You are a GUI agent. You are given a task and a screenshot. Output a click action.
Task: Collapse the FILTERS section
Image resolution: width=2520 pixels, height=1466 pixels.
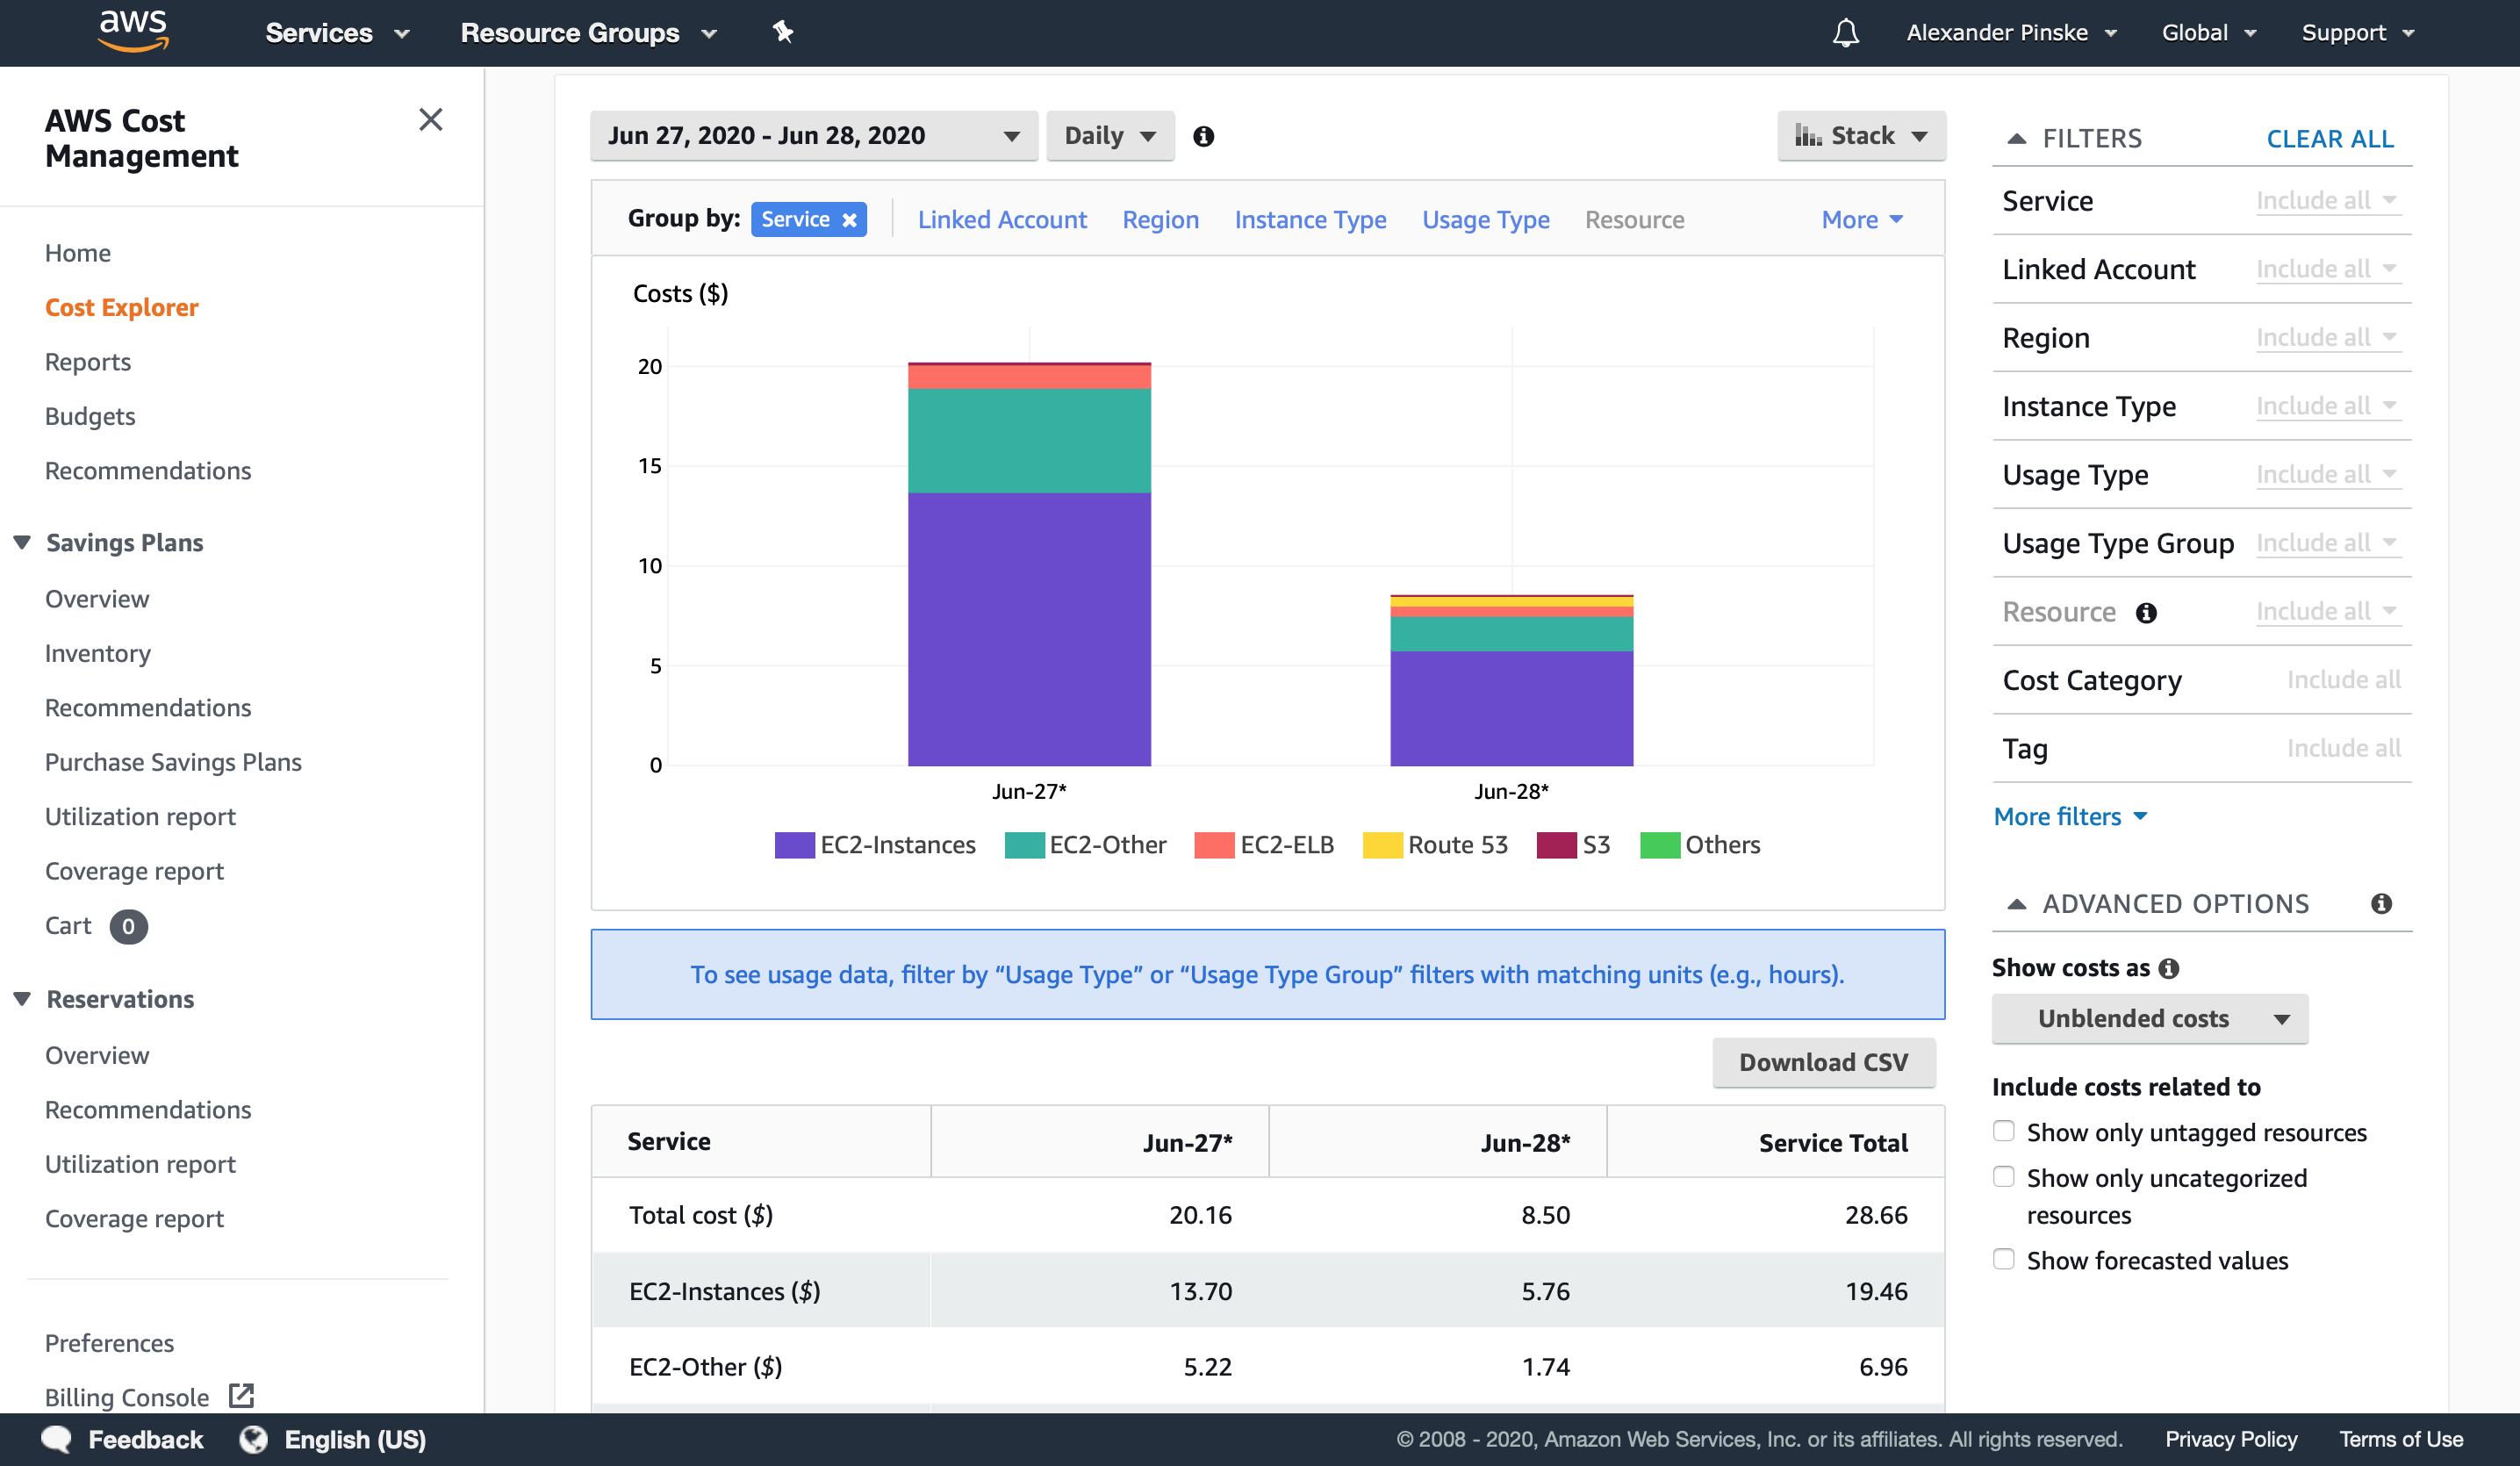pos(2074,139)
